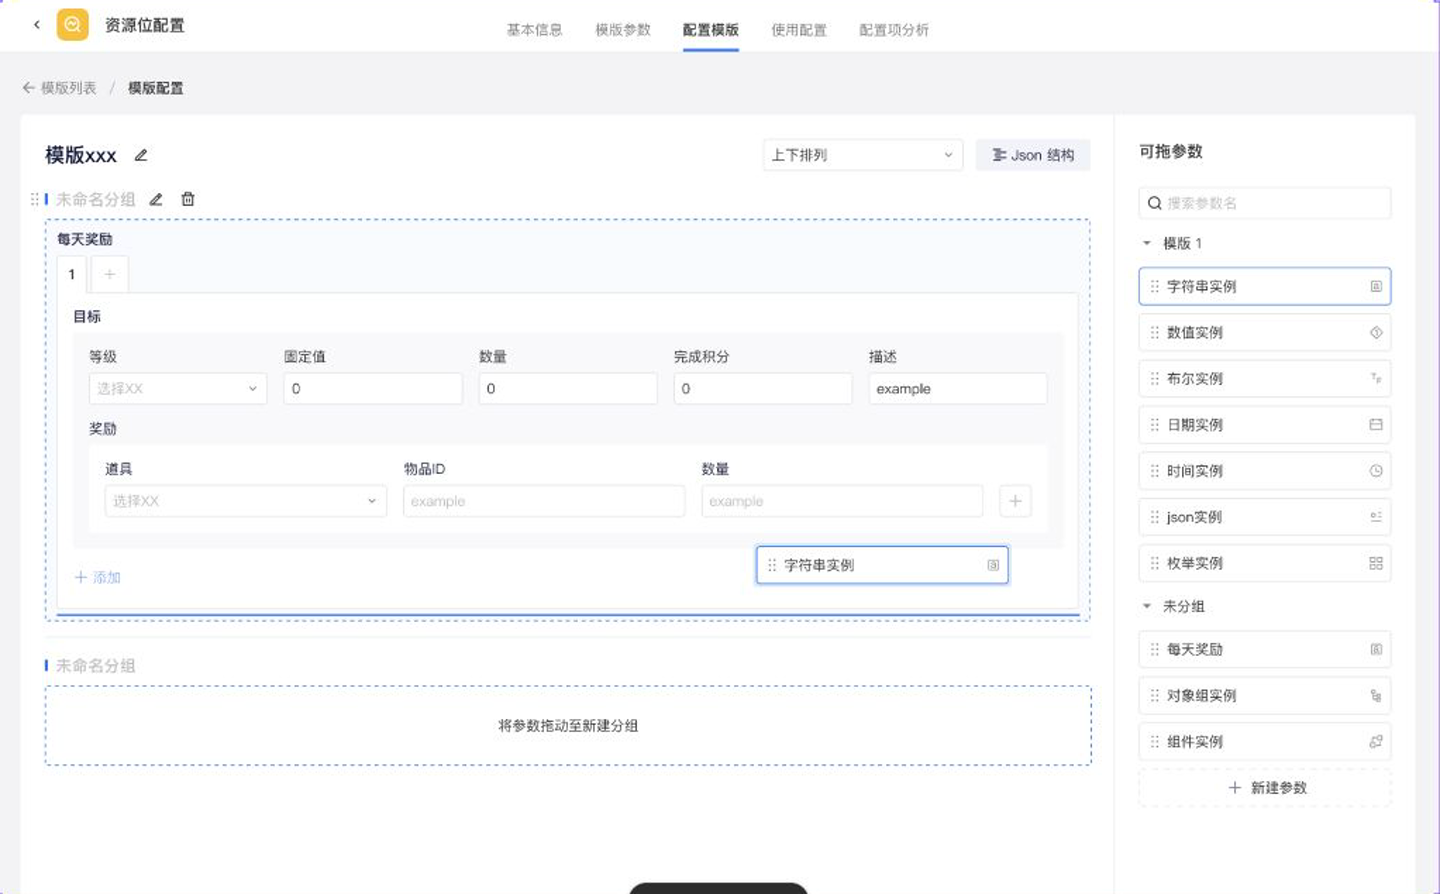Click type icon of 组件实例
Image resolution: width=1440 pixels, height=894 pixels.
point(1376,742)
